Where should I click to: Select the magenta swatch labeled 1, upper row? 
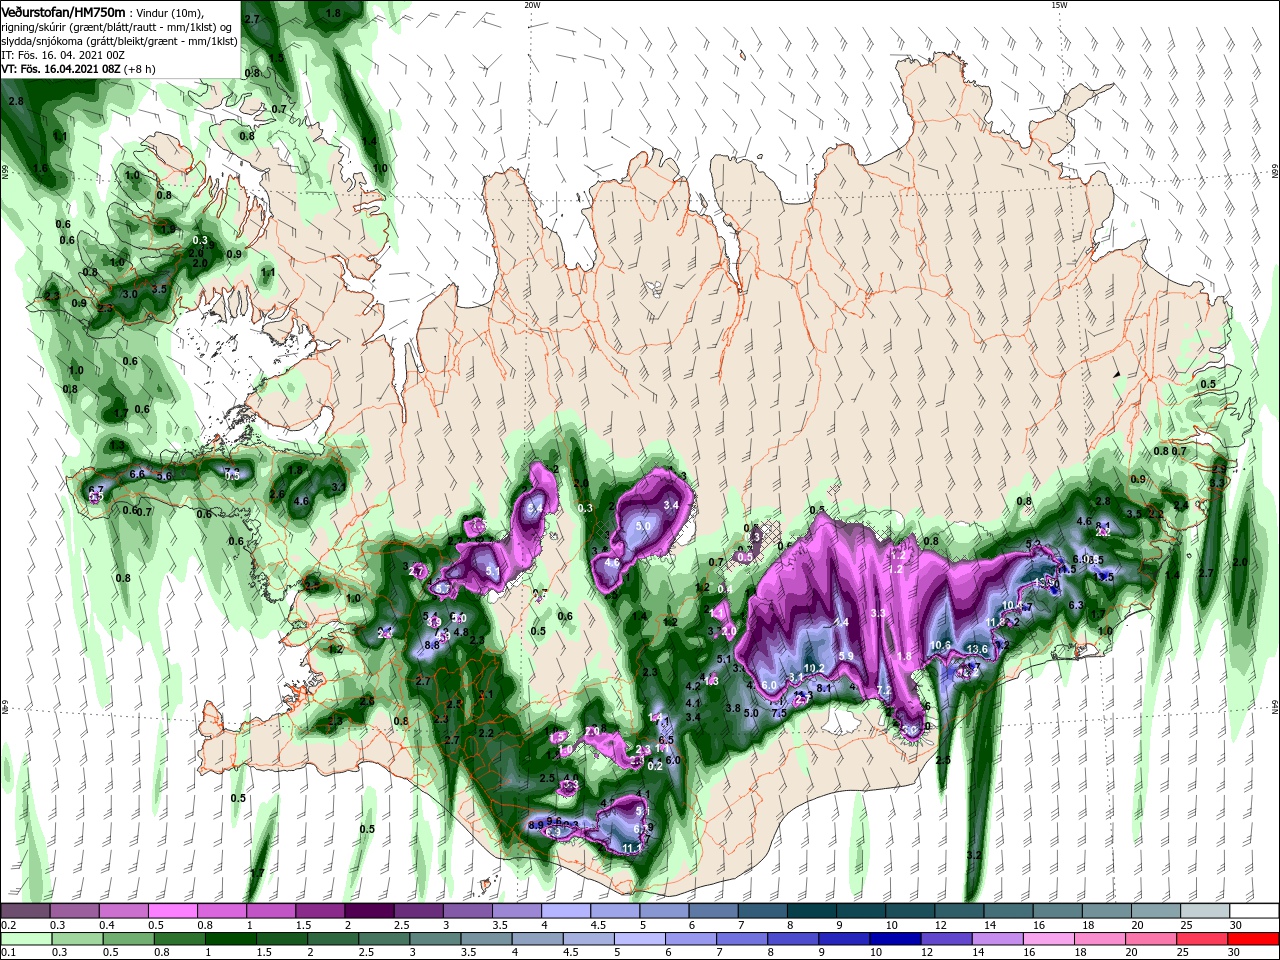tap(271, 911)
